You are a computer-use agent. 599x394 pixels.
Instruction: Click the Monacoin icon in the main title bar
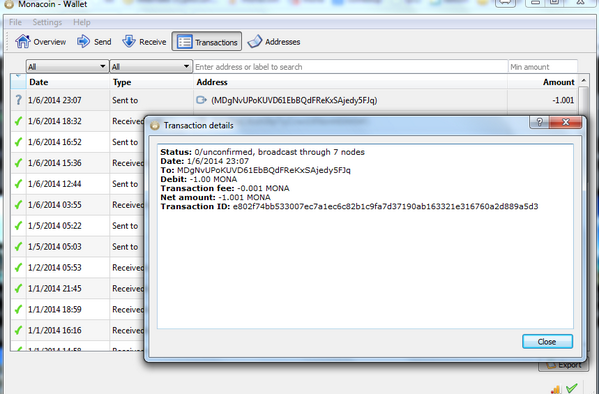click(x=9, y=4)
